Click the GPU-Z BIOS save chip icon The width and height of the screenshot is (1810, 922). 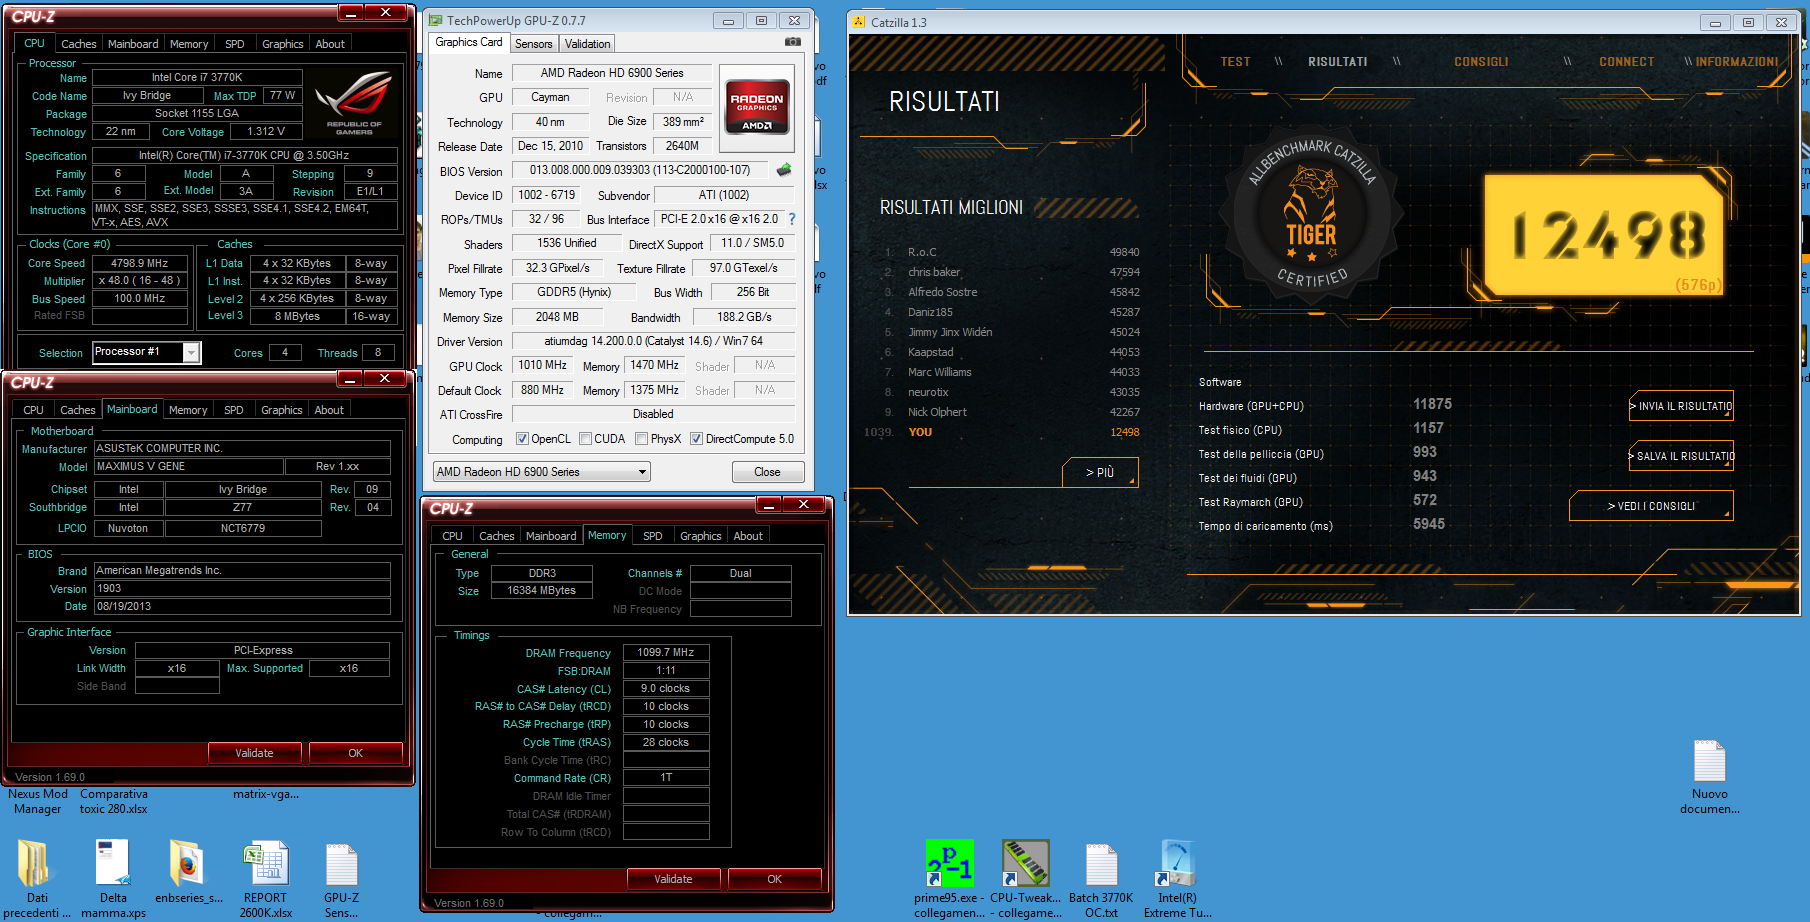click(784, 170)
